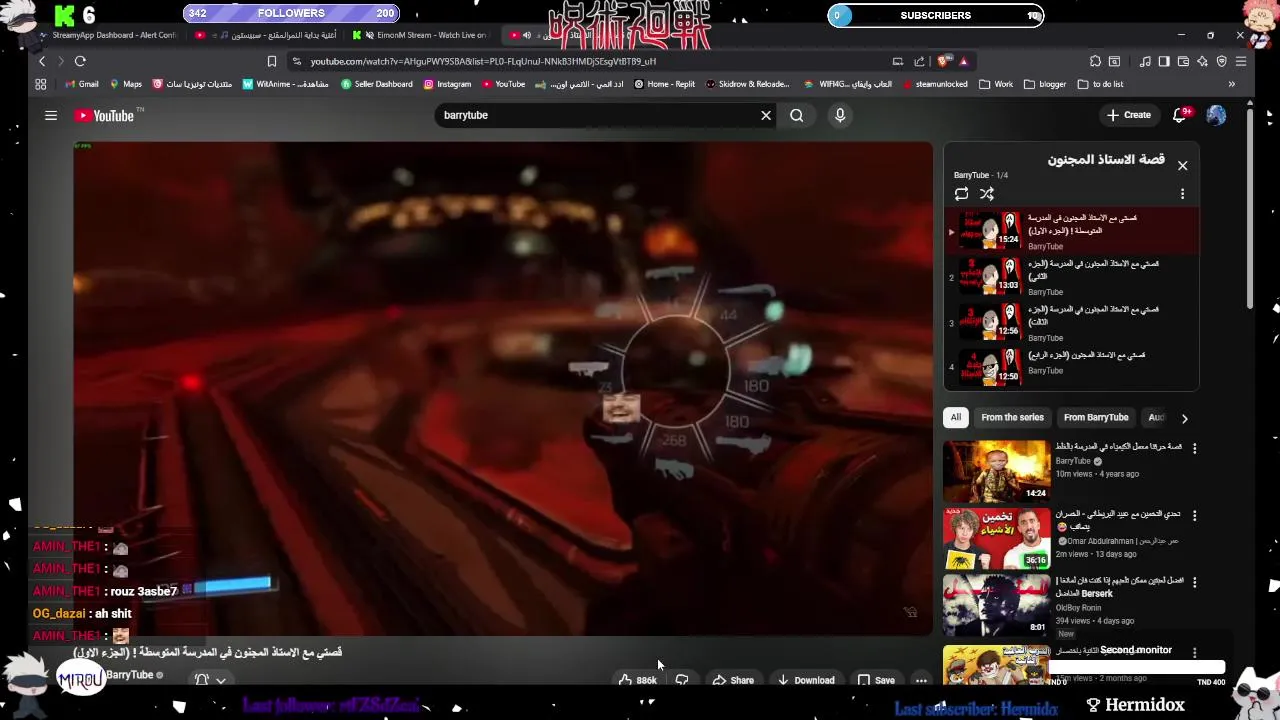Viewport: 1280px width, 720px height.
Task: Save the video to a playlist
Action: tap(876, 680)
